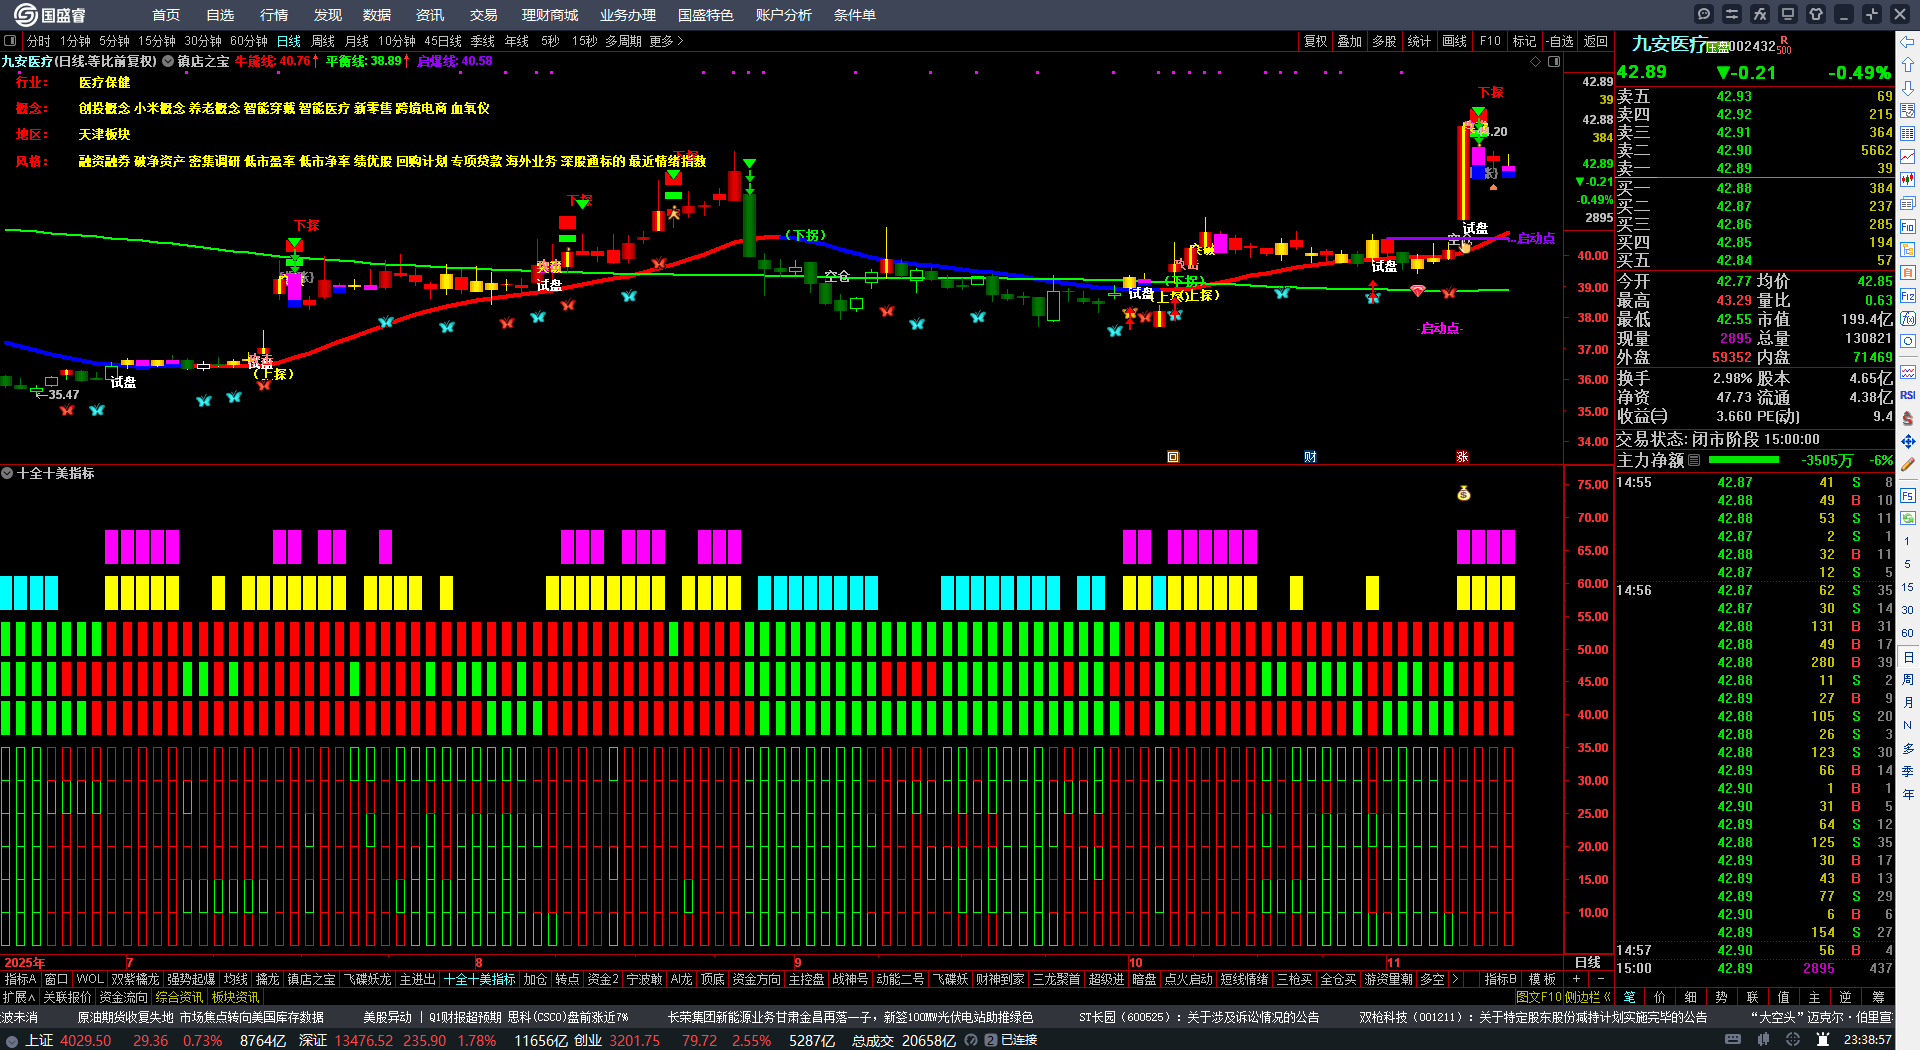The height and width of the screenshot is (1050, 1920).
Task: Open the 交易 menu
Action: tap(484, 15)
